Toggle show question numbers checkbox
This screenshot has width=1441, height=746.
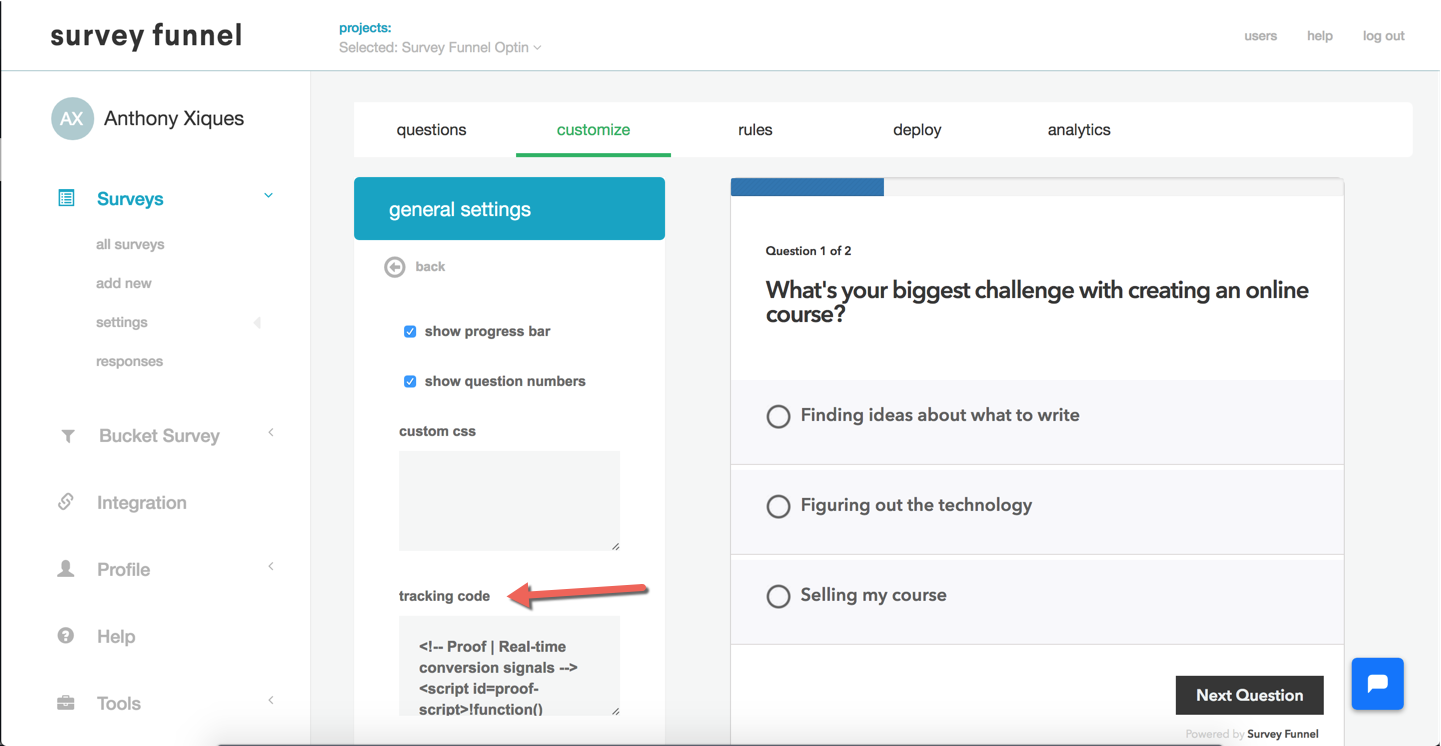pos(410,381)
